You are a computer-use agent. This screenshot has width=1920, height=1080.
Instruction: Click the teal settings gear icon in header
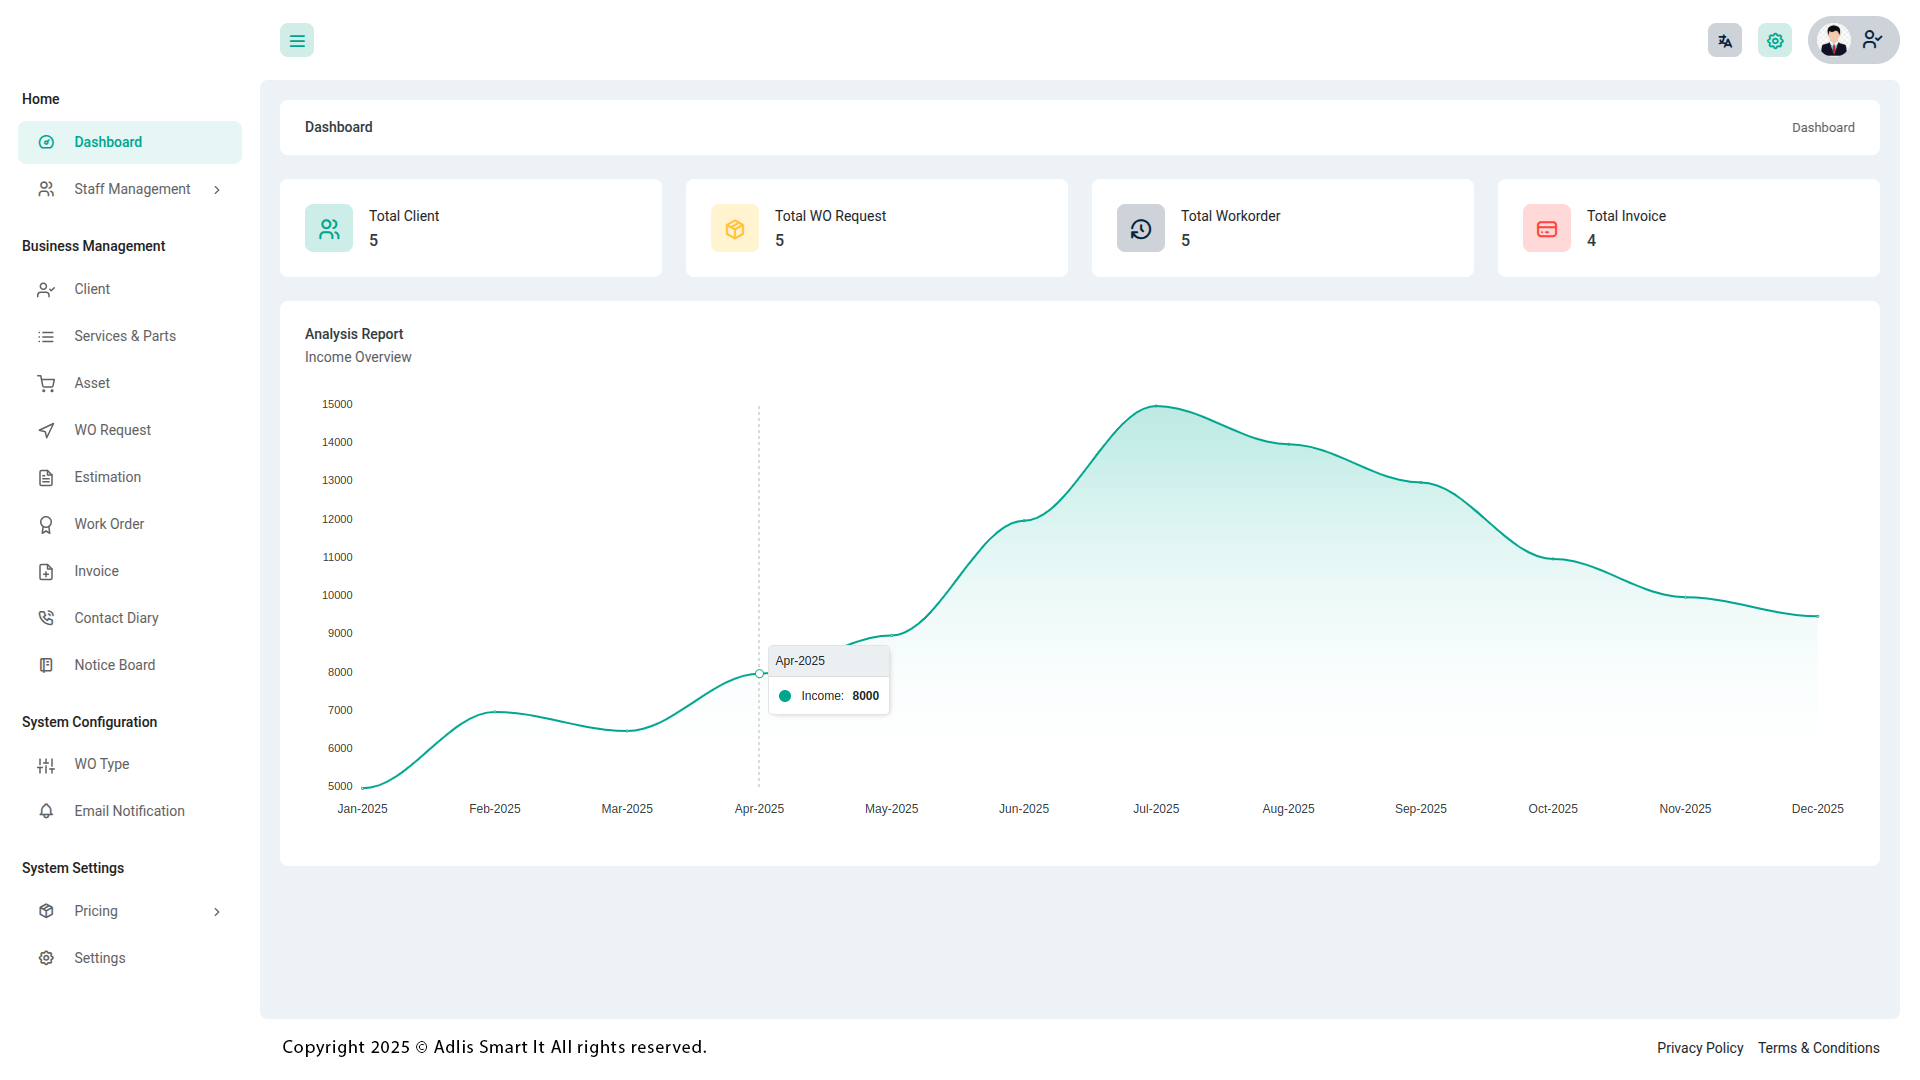pos(1774,41)
